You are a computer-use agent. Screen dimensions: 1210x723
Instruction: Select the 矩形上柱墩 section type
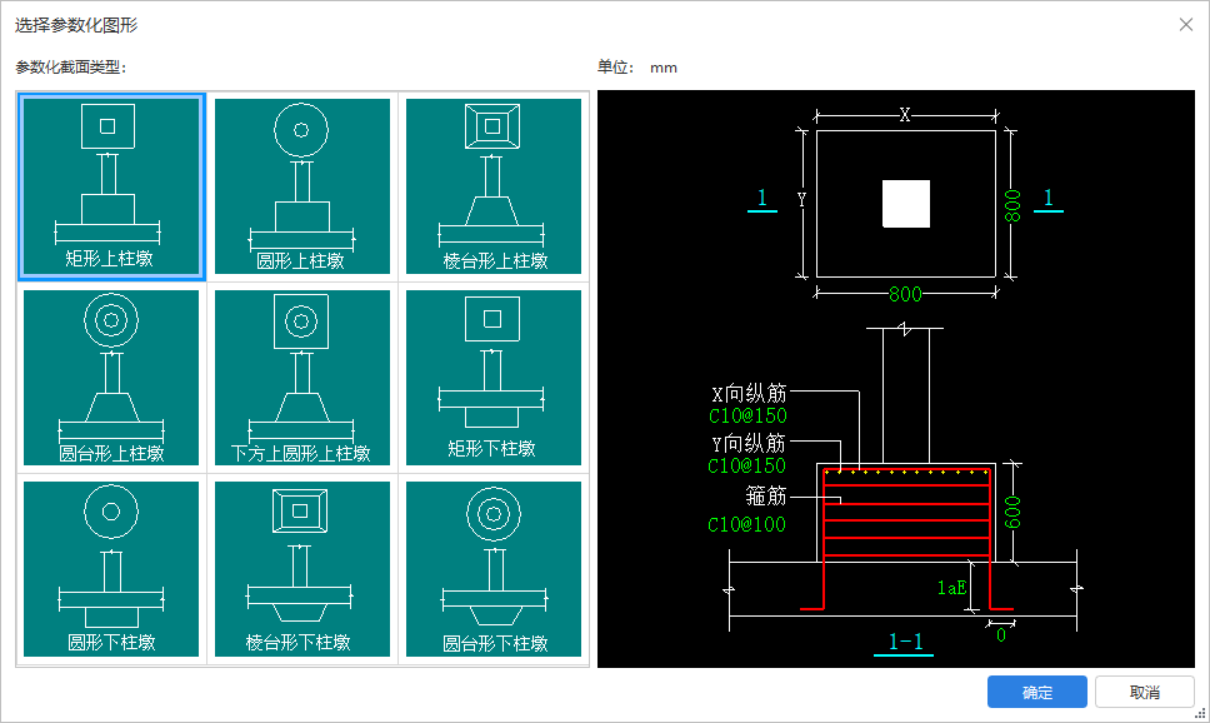click(111, 187)
